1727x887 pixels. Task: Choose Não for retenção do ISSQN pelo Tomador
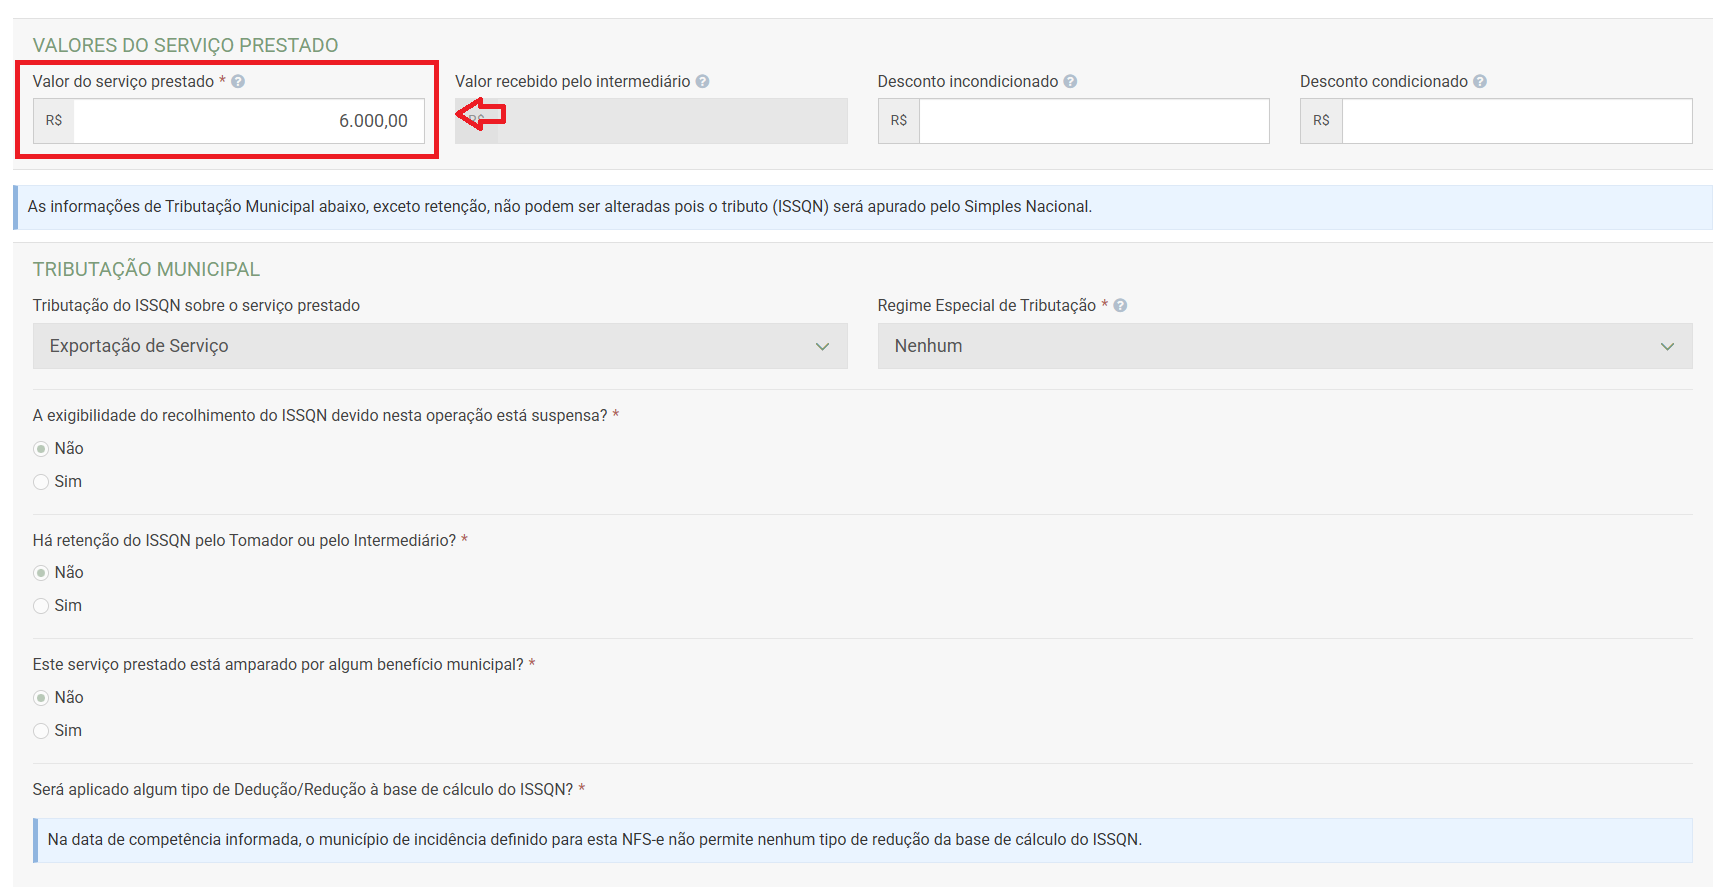[41, 573]
